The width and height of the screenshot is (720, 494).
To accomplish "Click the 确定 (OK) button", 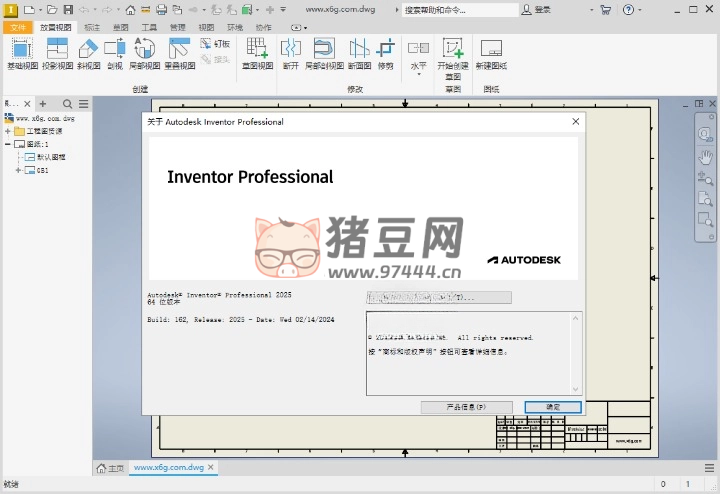I will click(552, 407).
